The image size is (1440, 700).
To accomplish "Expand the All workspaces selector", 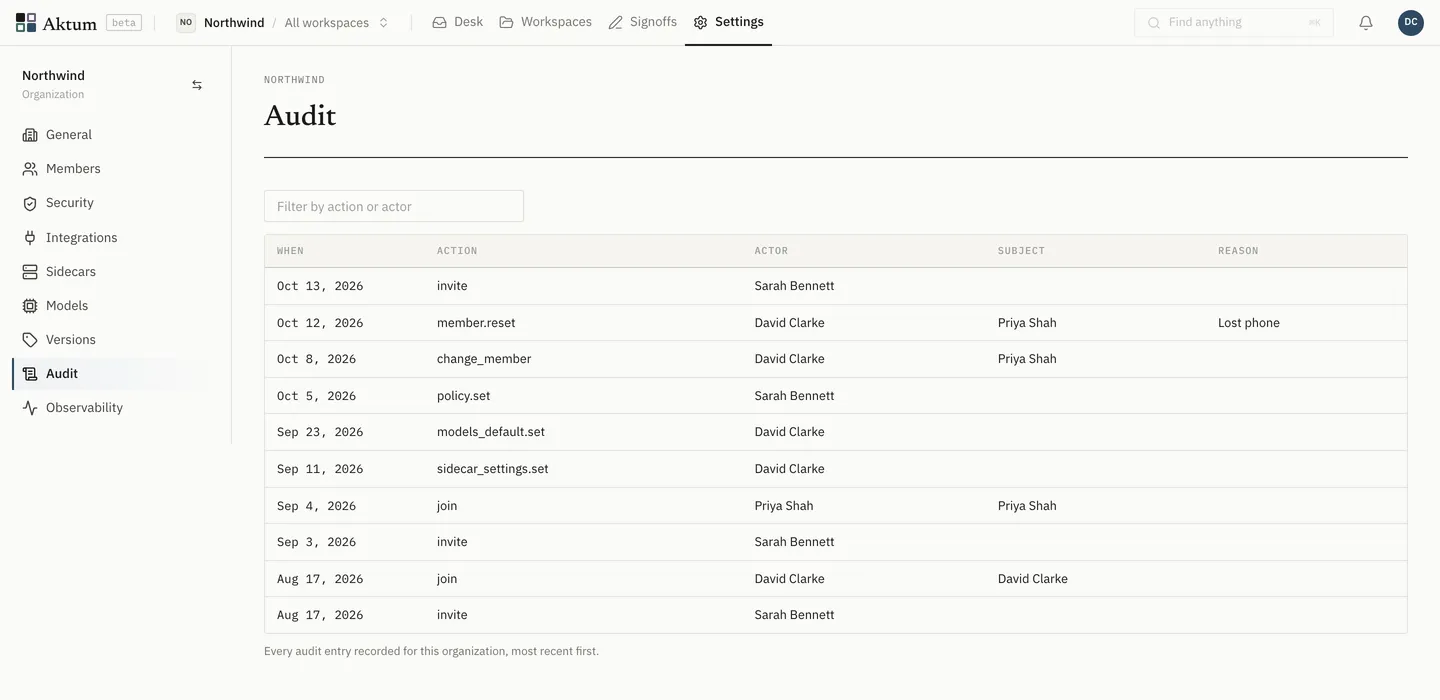I will [336, 22].
